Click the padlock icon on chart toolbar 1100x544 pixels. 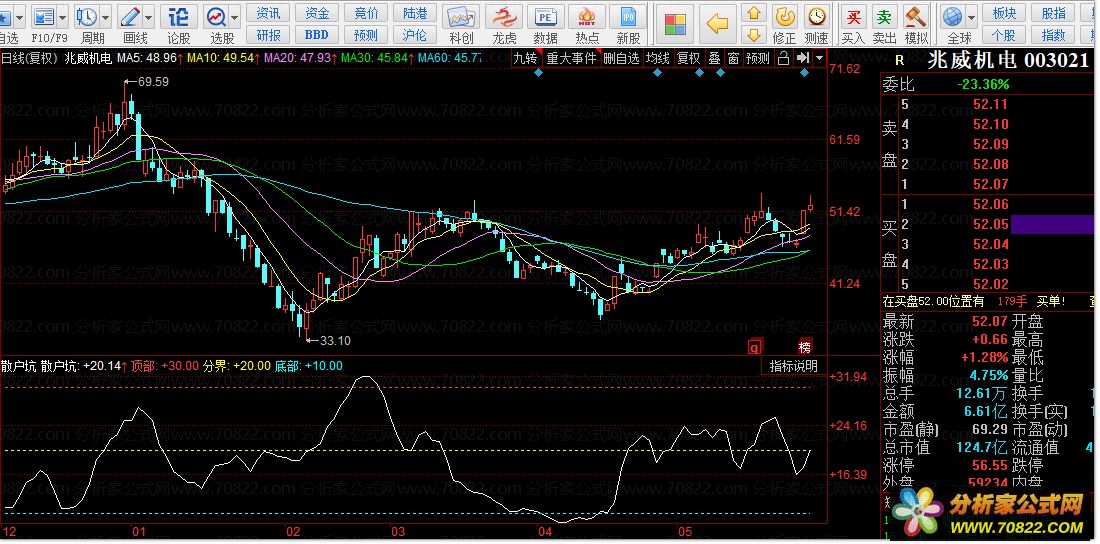coord(784,59)
